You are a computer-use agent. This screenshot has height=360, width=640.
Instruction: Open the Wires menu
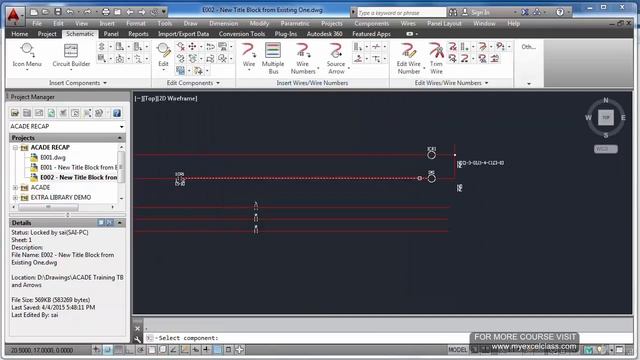pos(408,24)
